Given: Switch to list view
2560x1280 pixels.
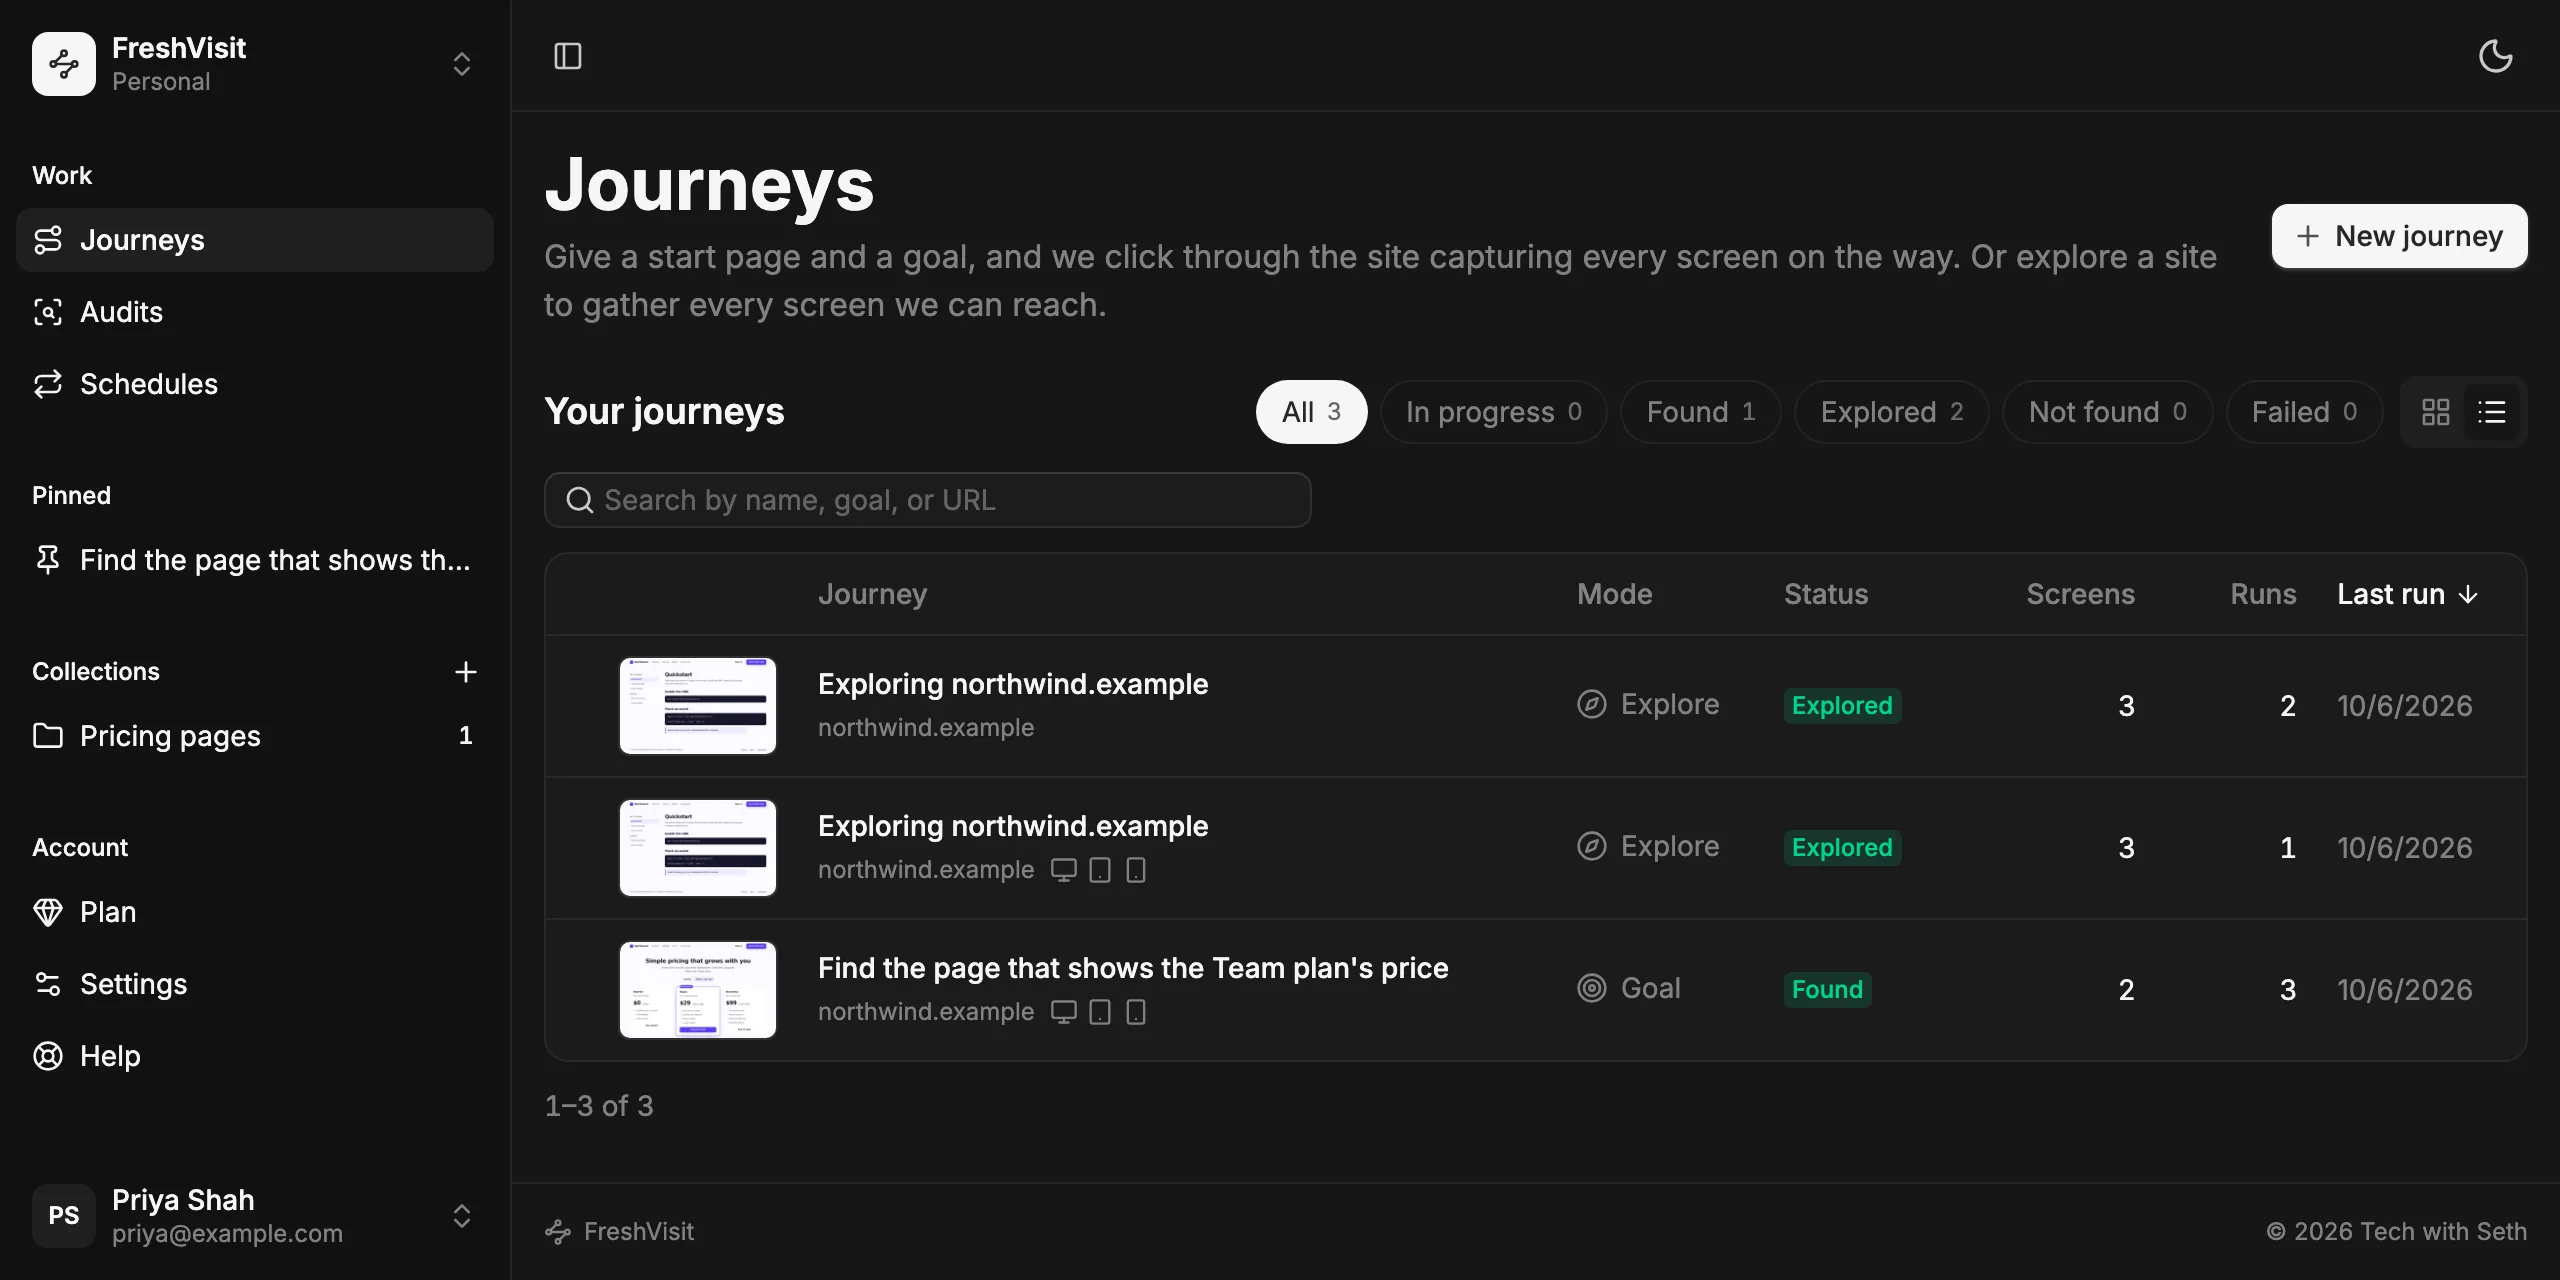Looking at the screenshot, I should (x=2492, y=412).
